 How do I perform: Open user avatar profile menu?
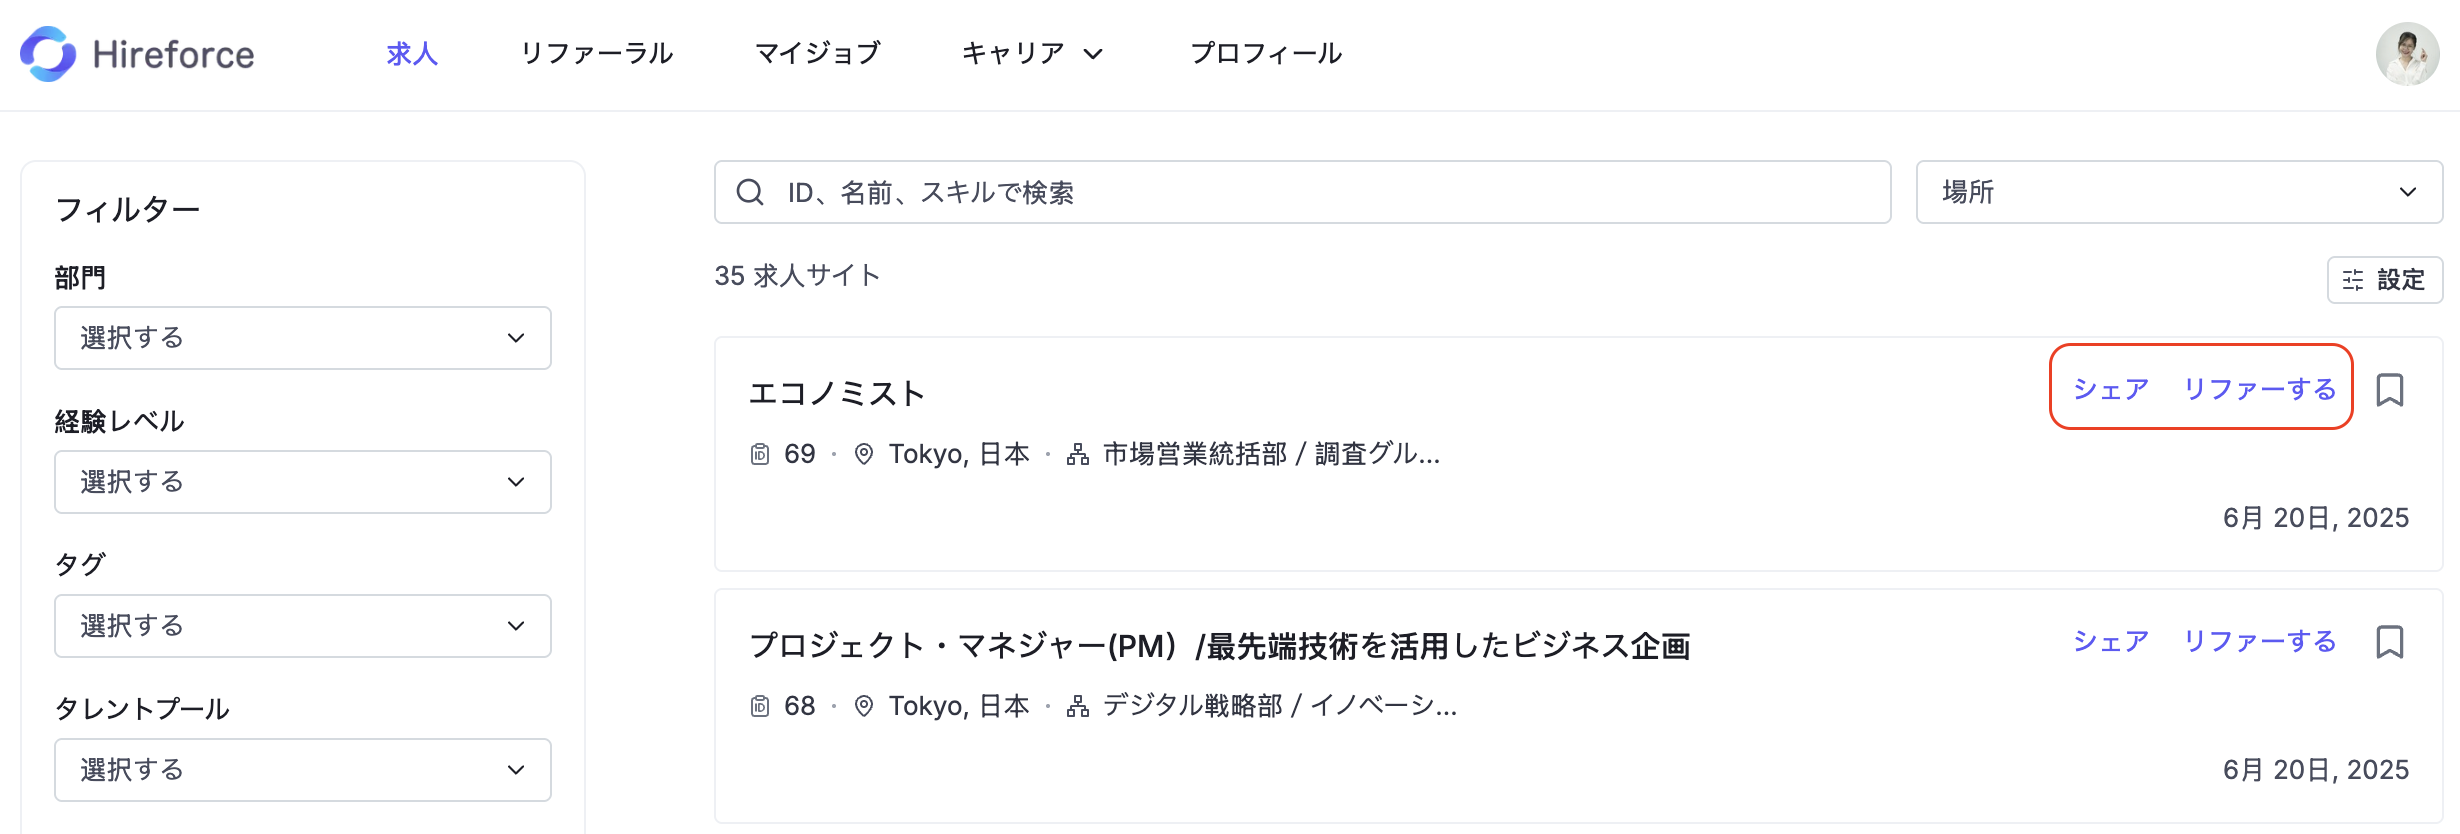[x=2408, y=54]
